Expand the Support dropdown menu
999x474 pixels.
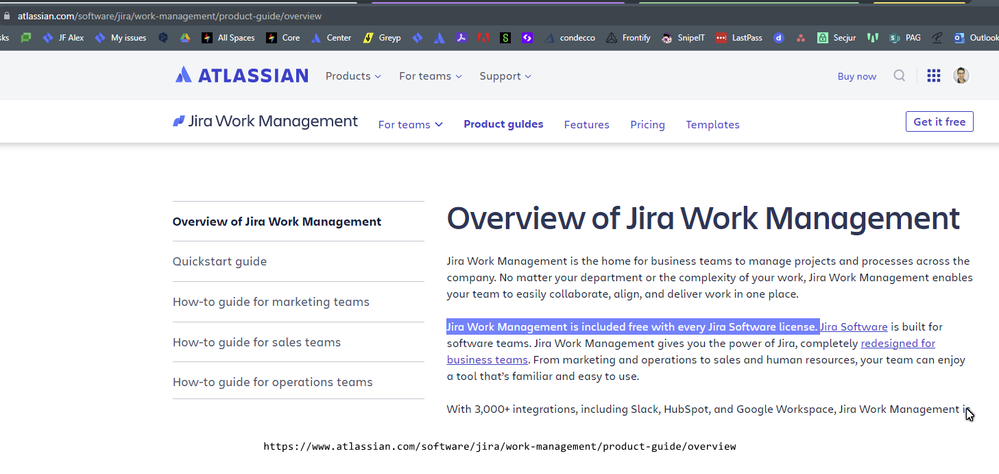point(505,76)
